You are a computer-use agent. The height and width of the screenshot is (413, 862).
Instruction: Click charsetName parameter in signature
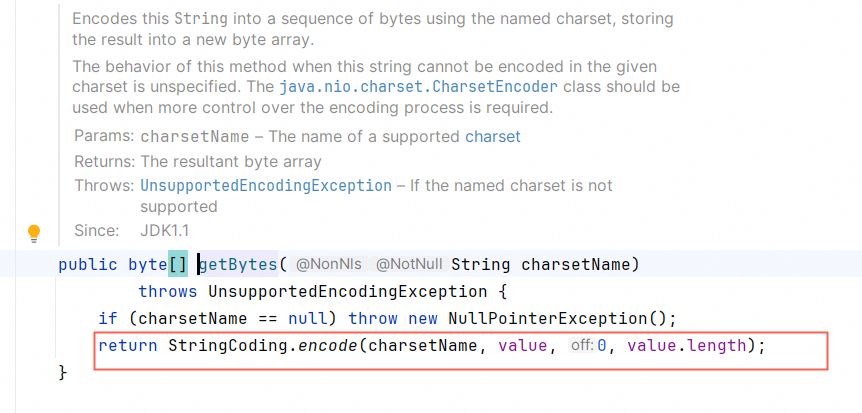574,265
